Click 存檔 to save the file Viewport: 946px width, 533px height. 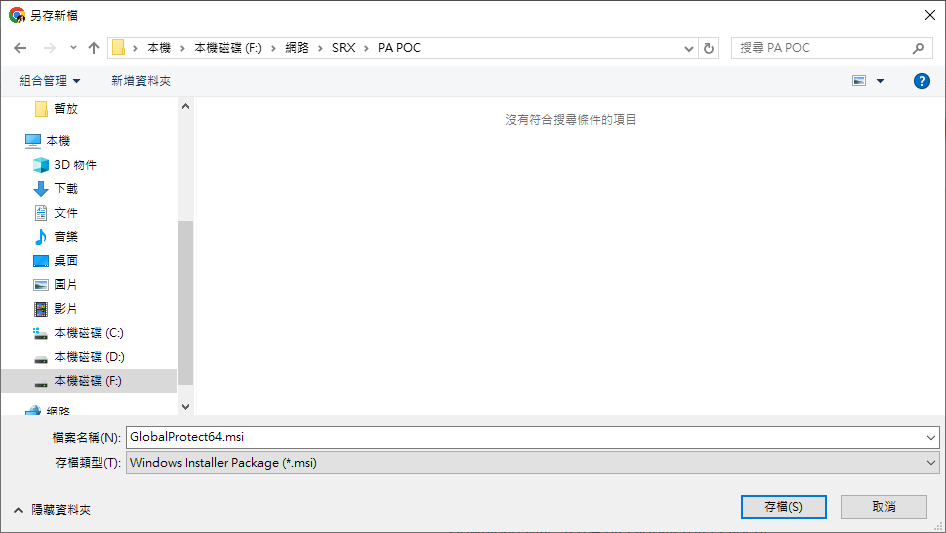click(783, 507)
